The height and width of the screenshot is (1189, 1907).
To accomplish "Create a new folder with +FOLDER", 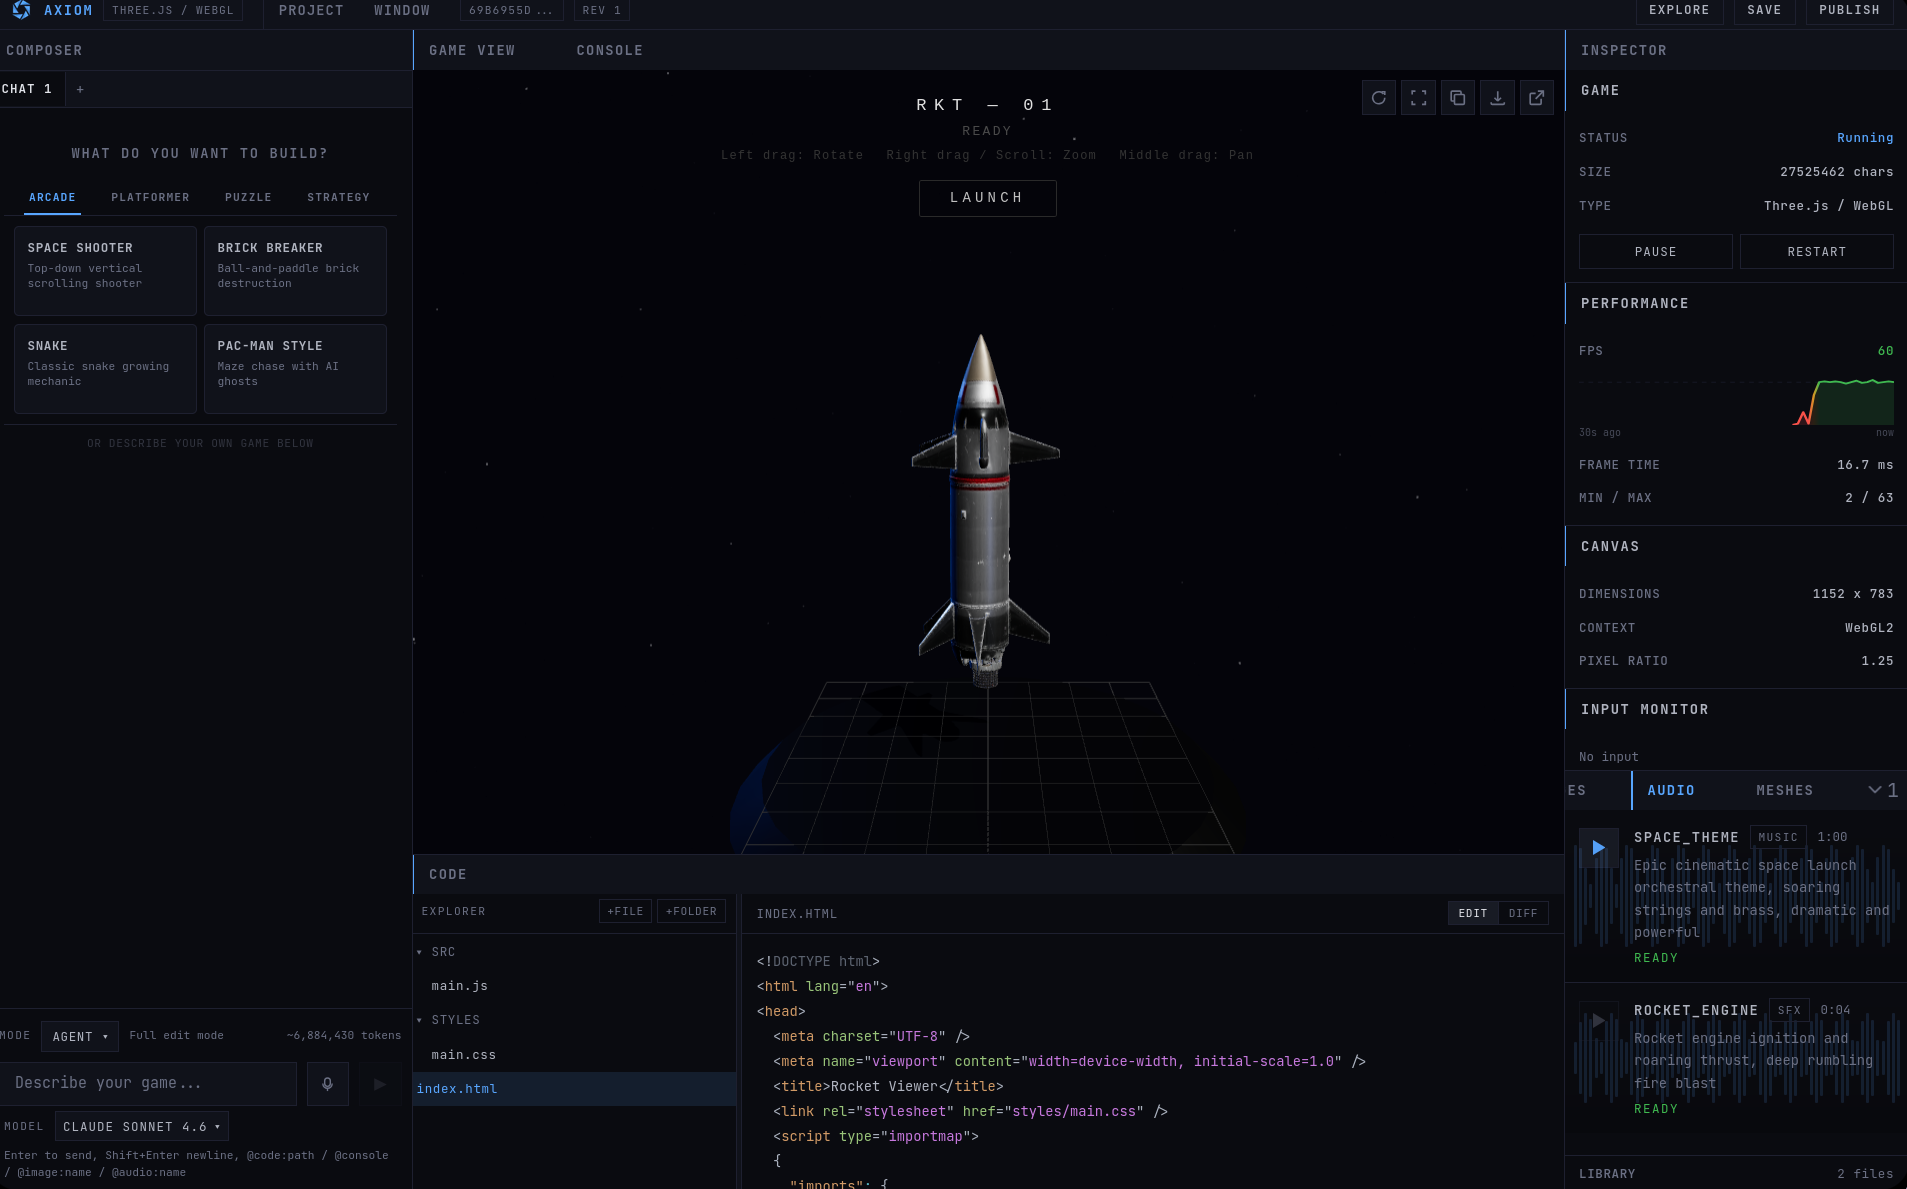I will click(x=691, y=912).
